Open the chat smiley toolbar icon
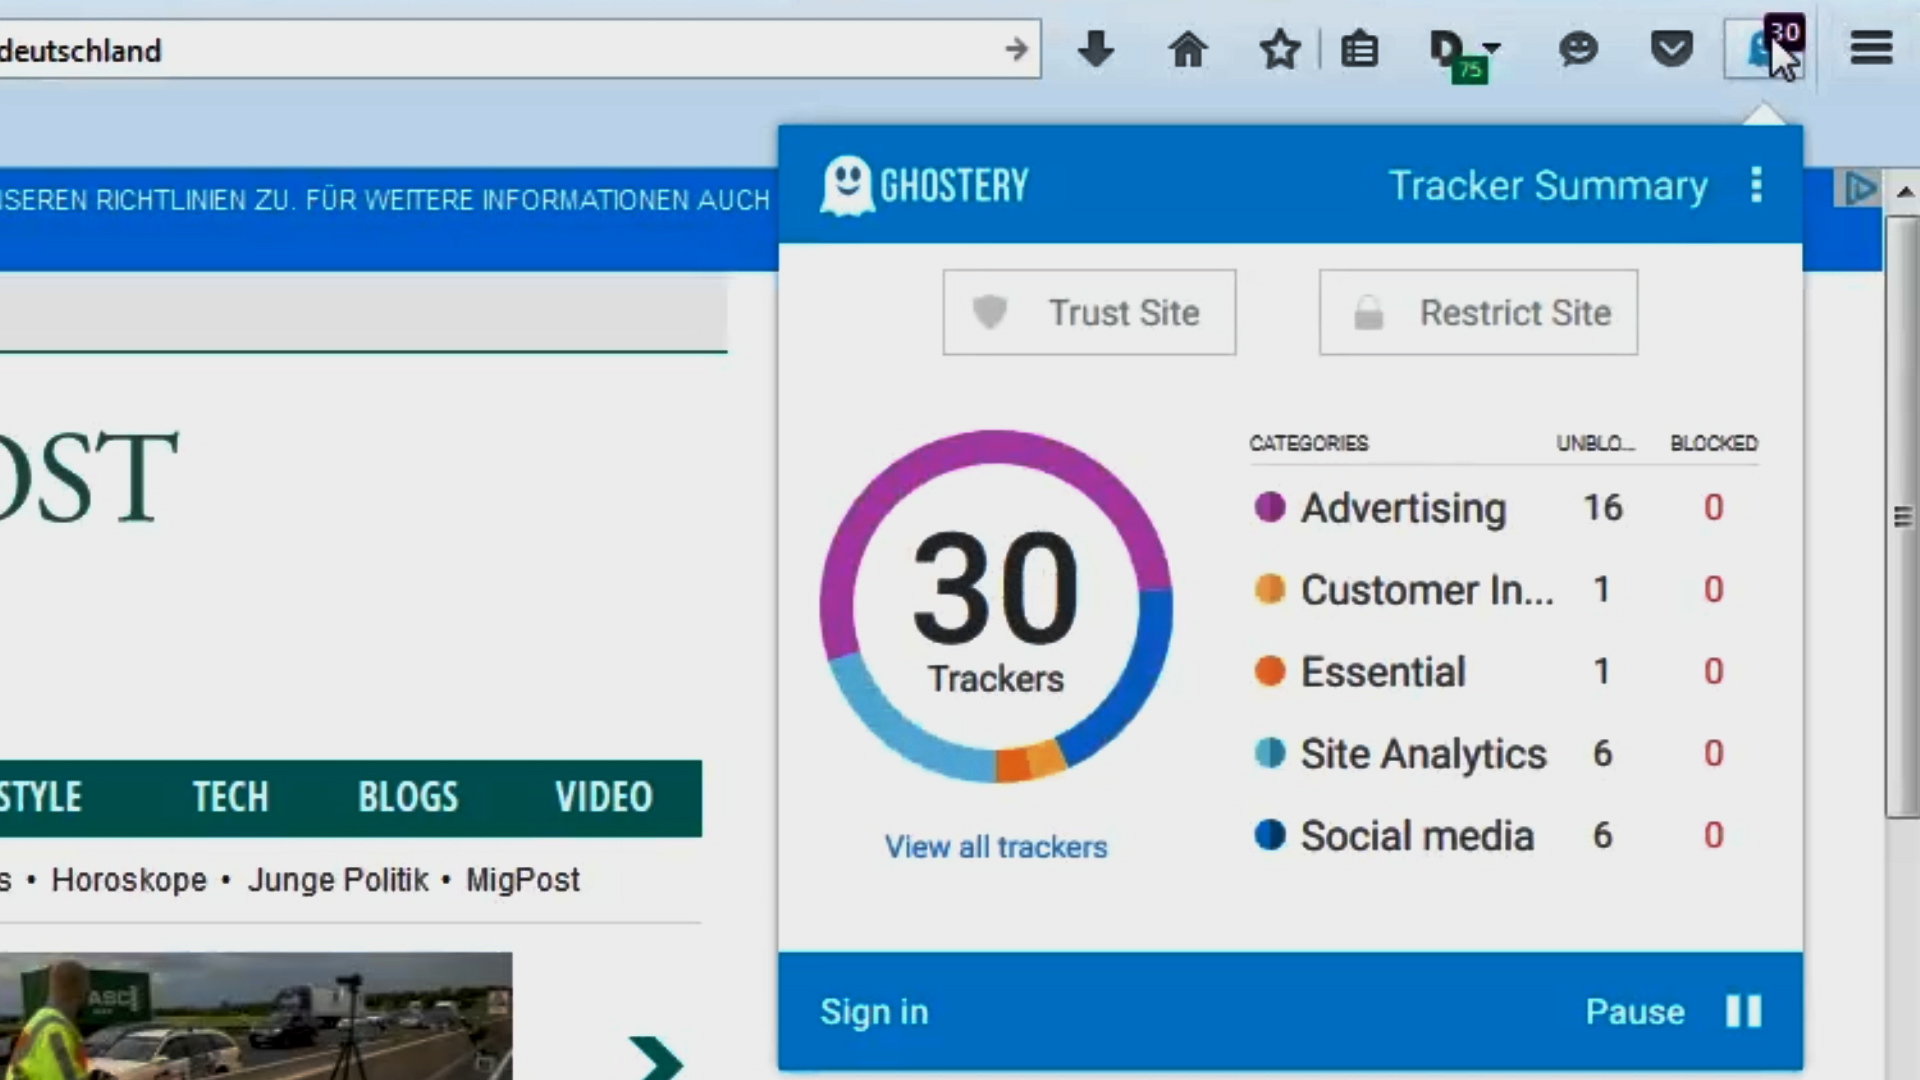Viewport: 1920px width, 1080px height. [1578, 48]
